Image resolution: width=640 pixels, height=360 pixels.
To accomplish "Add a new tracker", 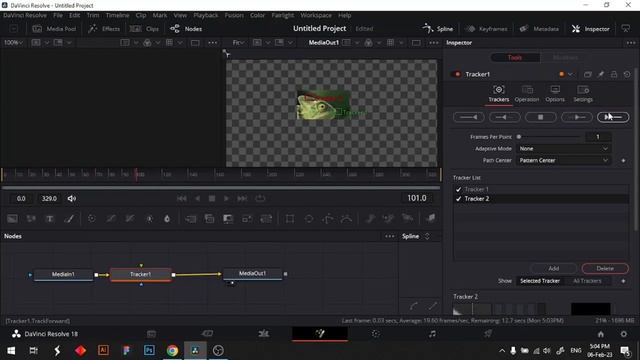I will point(553,269).
